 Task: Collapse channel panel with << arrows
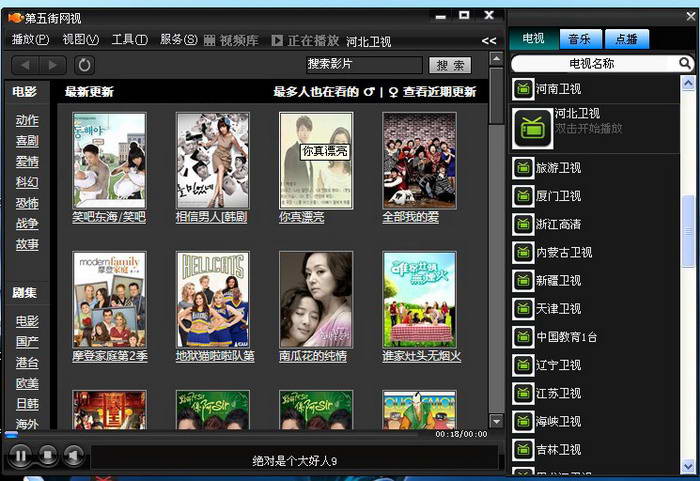(489, 41)
